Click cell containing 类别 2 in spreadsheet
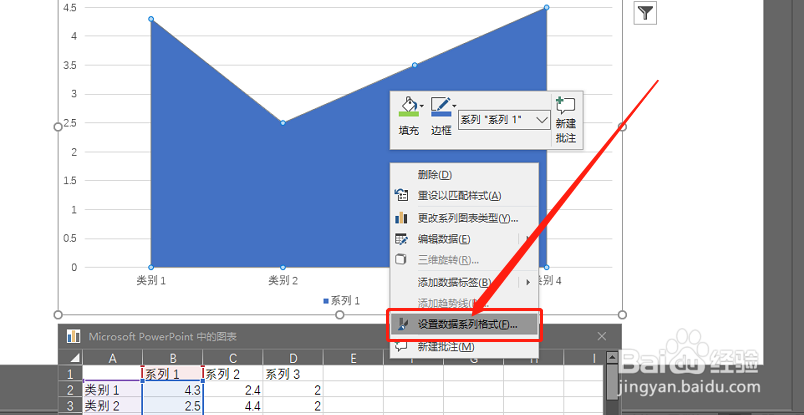Viewport: 804px width, 415px height. coord(112,406)
